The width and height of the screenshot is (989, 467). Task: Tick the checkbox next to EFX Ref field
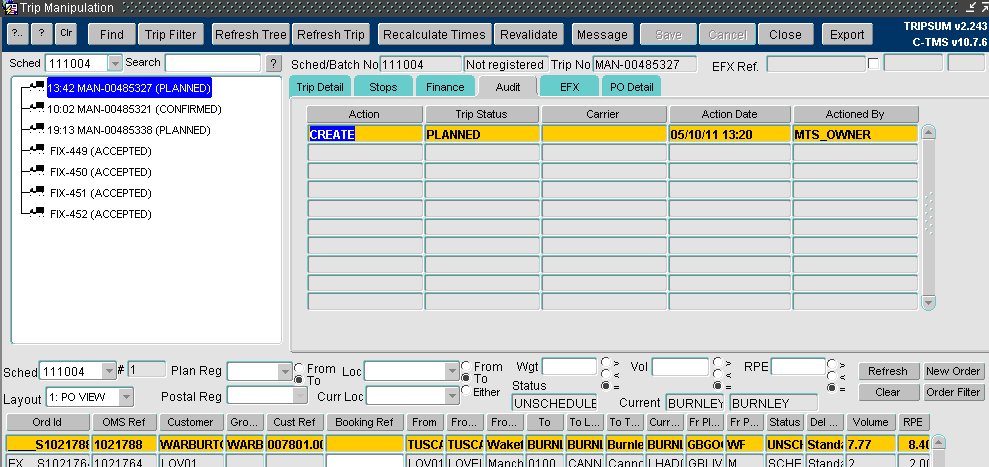tap(874, 63)
